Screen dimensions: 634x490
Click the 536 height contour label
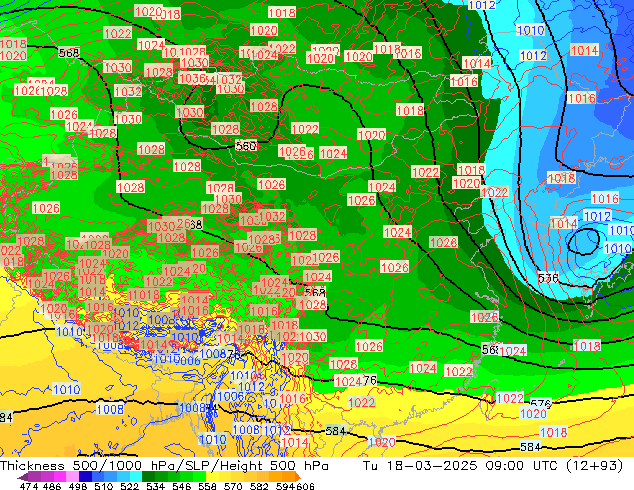(548, 278)
